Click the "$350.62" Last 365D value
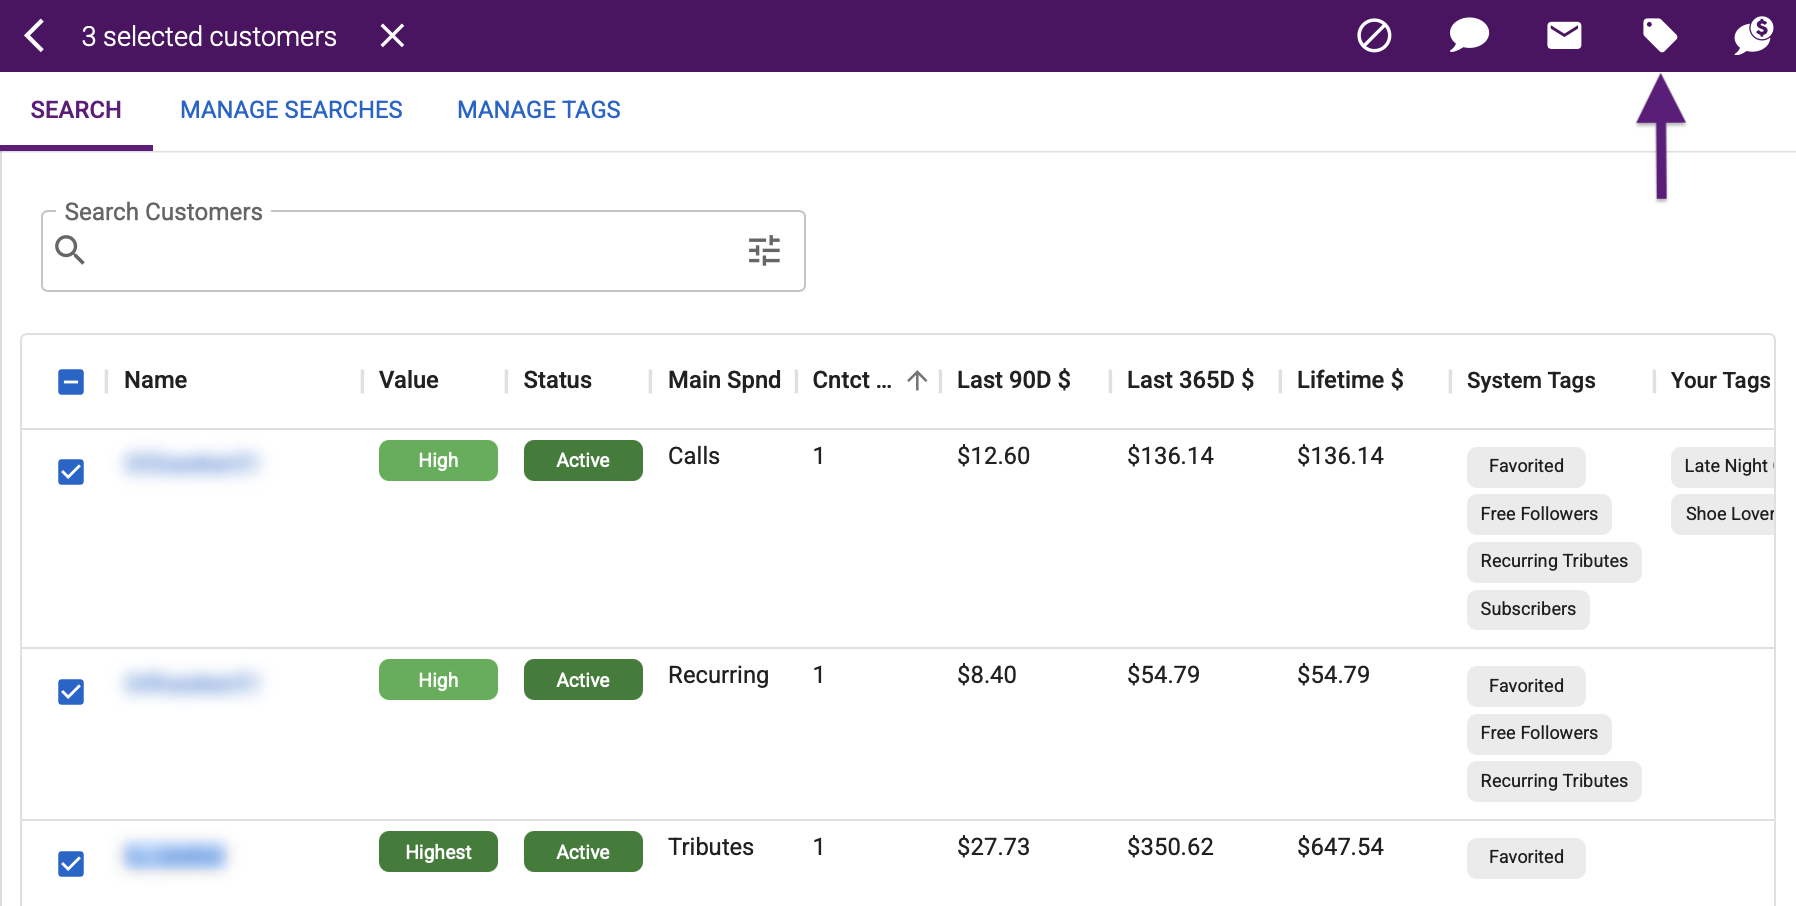Screen dimensions: 1796x906 [x=1170, y=847]
